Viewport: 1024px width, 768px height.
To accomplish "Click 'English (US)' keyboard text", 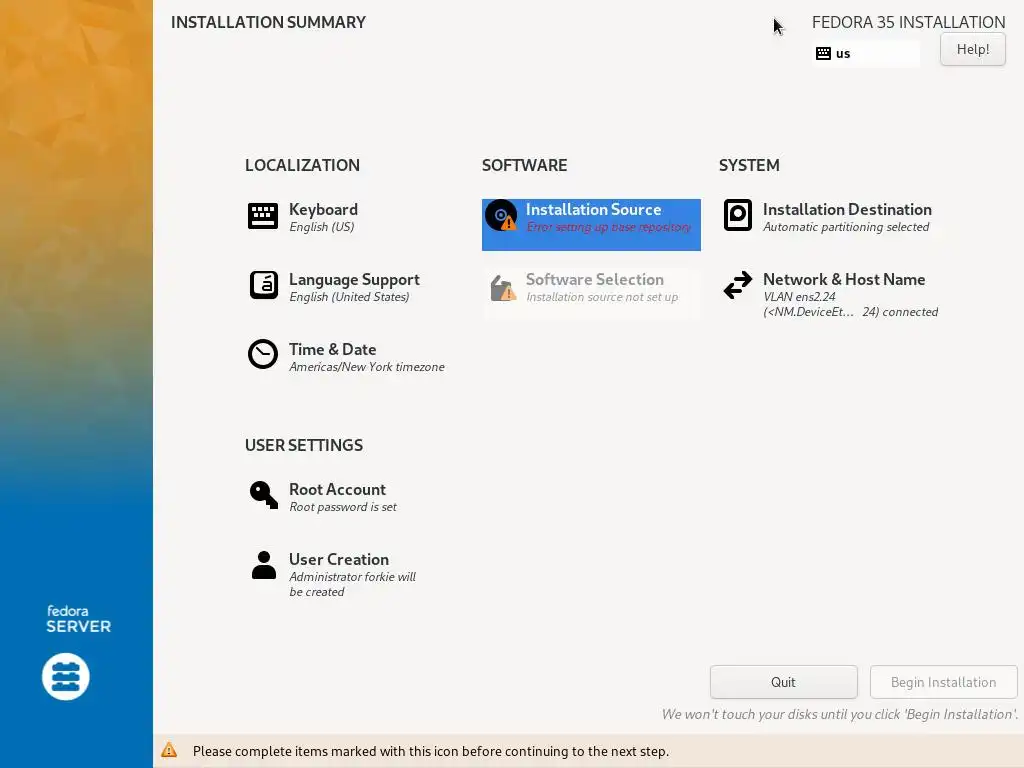I will click(321, 227).
